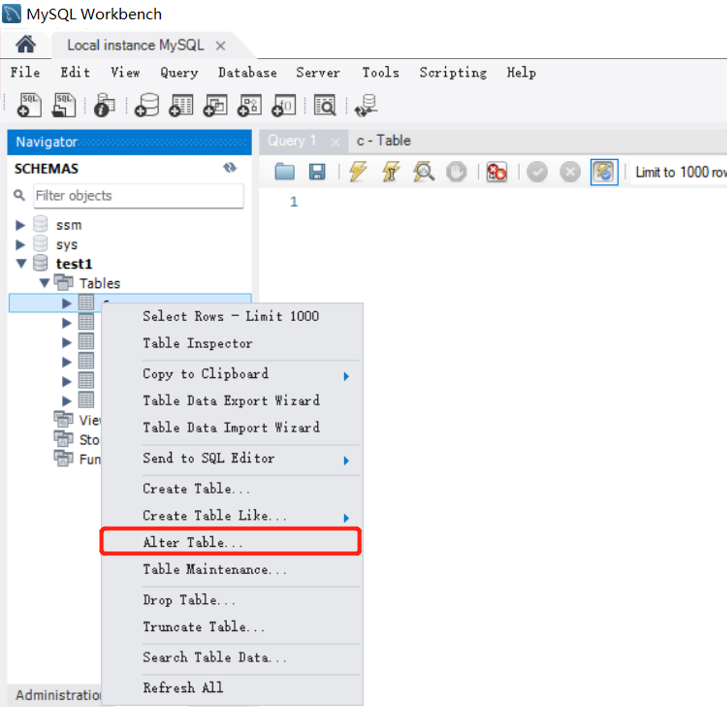727x707 pixels.
Task: Select the MySQL Workbench dolphin logo
Action: tap(12, 13)
